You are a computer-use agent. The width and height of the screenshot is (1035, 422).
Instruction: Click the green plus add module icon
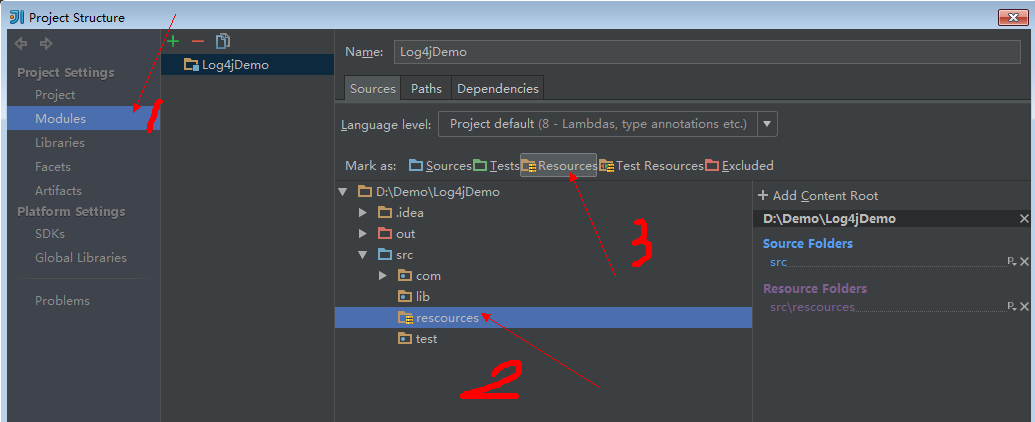coord(173,42)
